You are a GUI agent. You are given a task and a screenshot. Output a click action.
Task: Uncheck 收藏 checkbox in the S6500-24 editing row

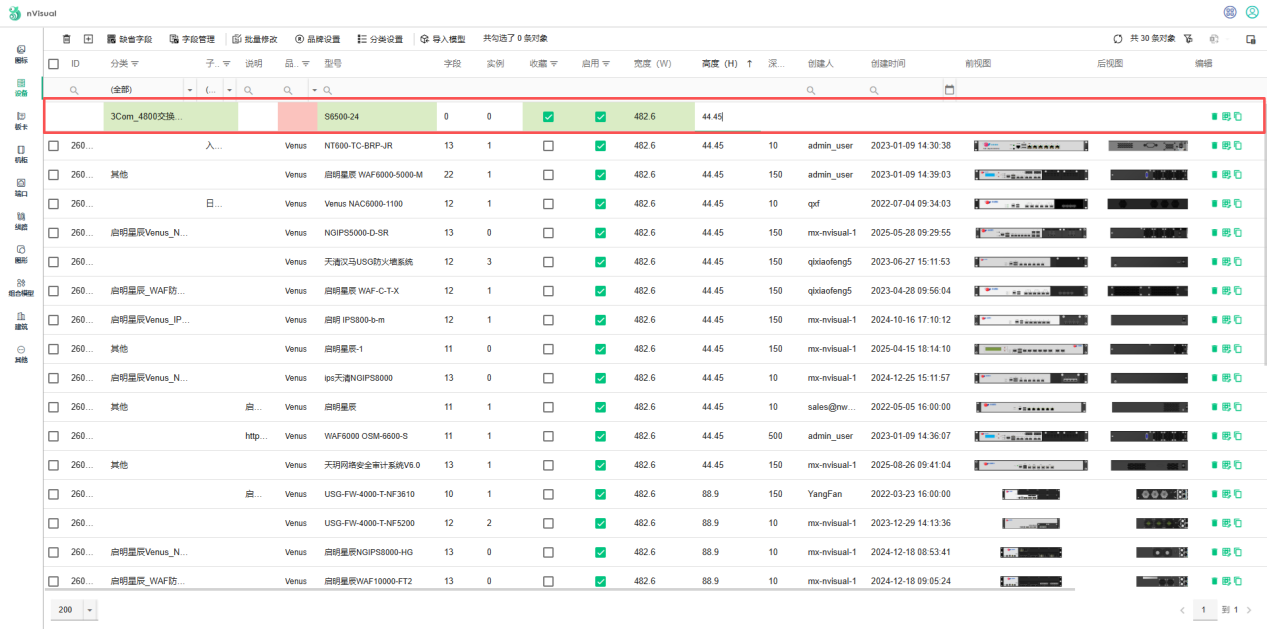548,117
